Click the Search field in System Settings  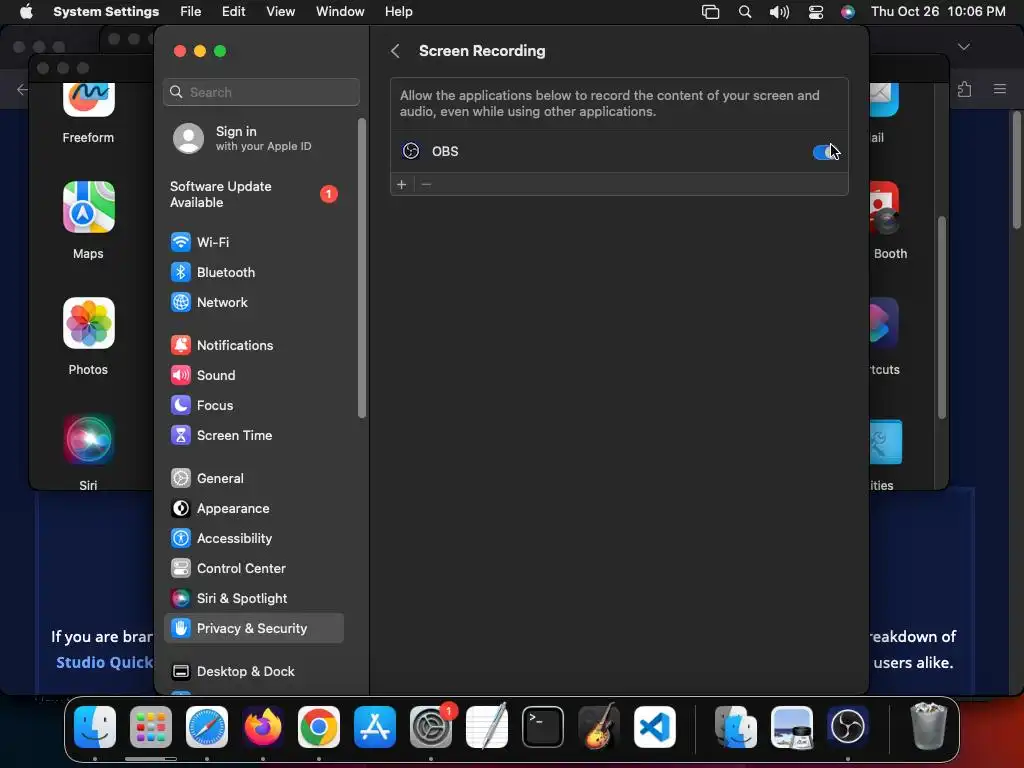pyautogui.click(x=261, y=92)
